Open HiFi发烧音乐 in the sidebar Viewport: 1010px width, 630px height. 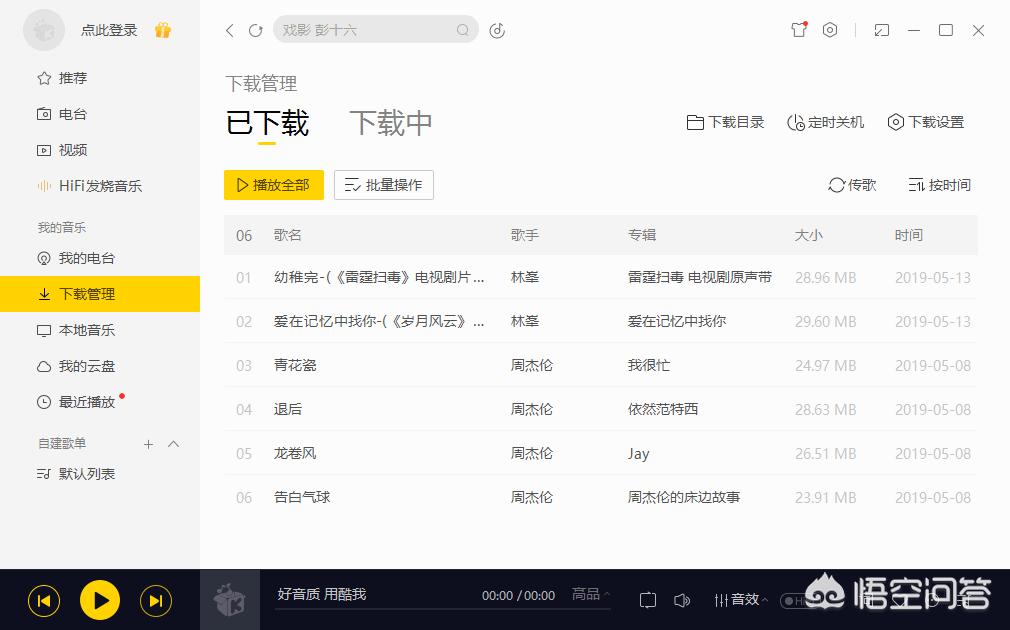[x=89, y=186]
